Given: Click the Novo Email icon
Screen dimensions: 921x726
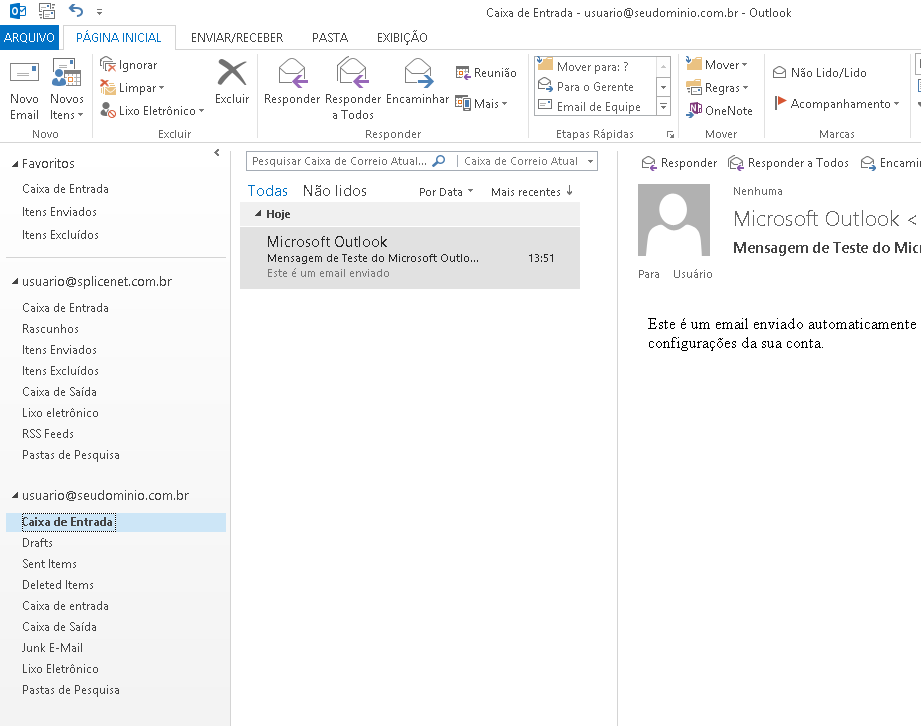Looking at the screenshot, I should tap(24, 75).
